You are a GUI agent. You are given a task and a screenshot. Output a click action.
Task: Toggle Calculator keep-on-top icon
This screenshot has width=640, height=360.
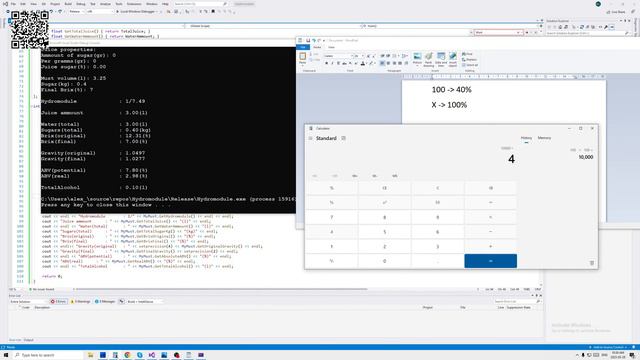(344, 138)
